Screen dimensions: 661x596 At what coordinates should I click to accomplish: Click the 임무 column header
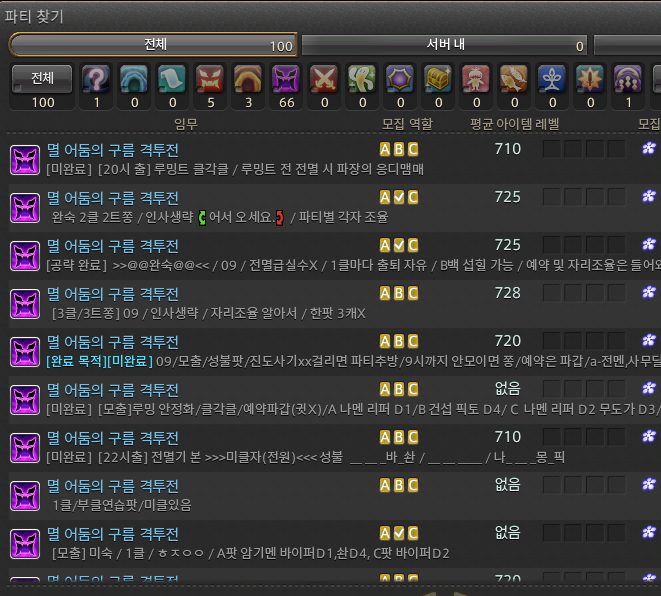coord(185,124)
